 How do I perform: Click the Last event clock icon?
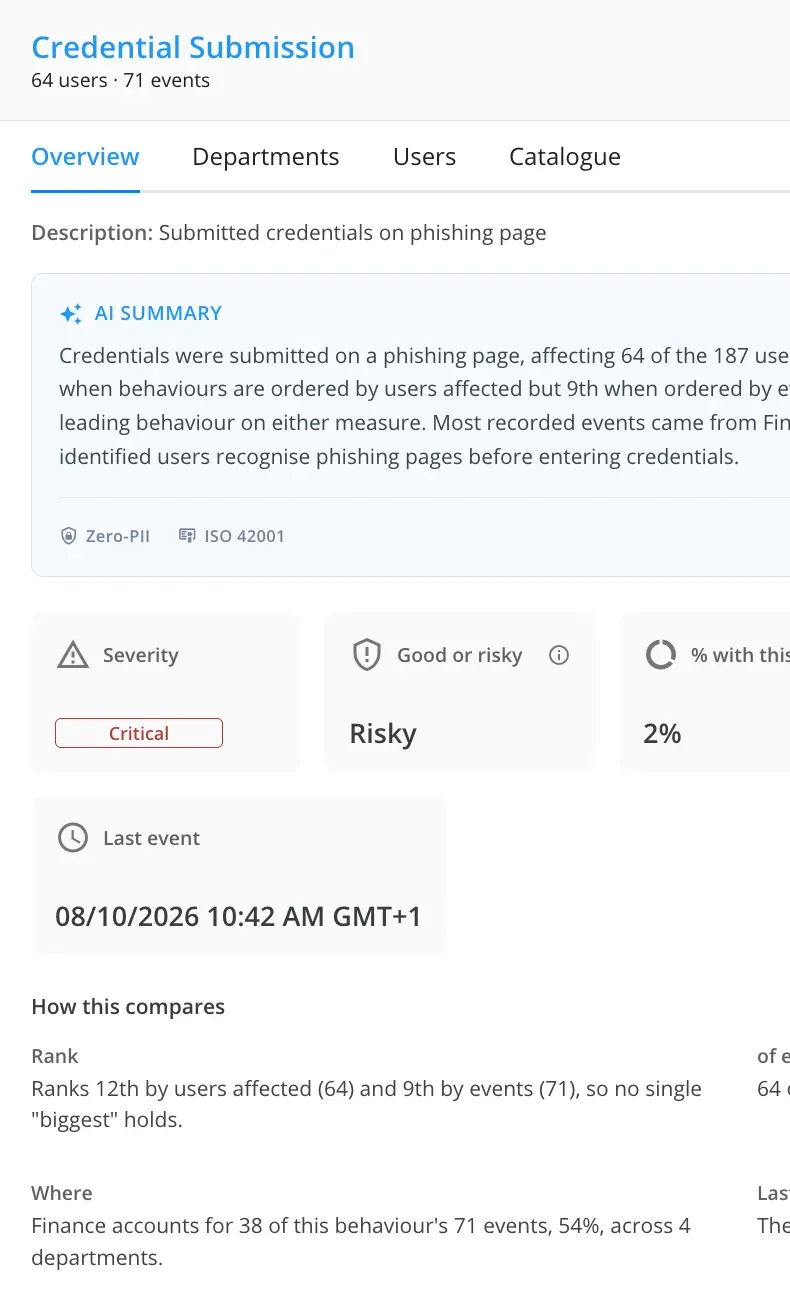click(73, 838)
